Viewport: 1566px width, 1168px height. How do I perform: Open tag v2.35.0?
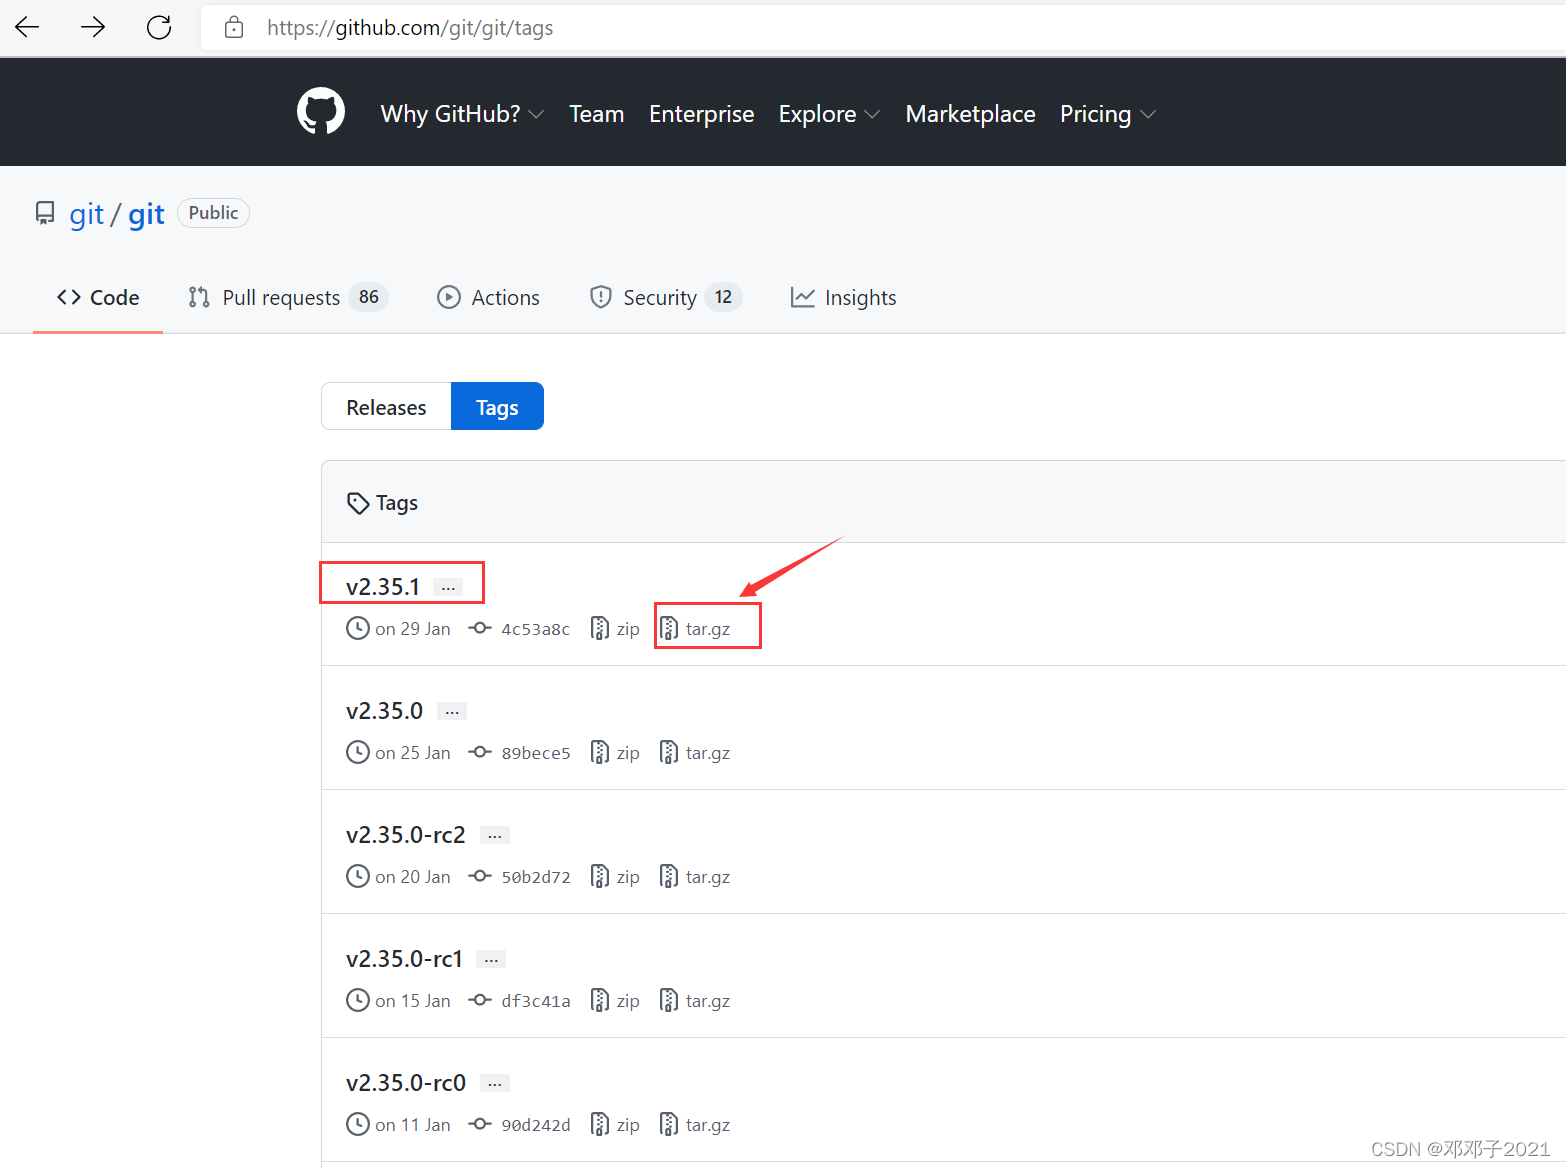tap(384, 711)
